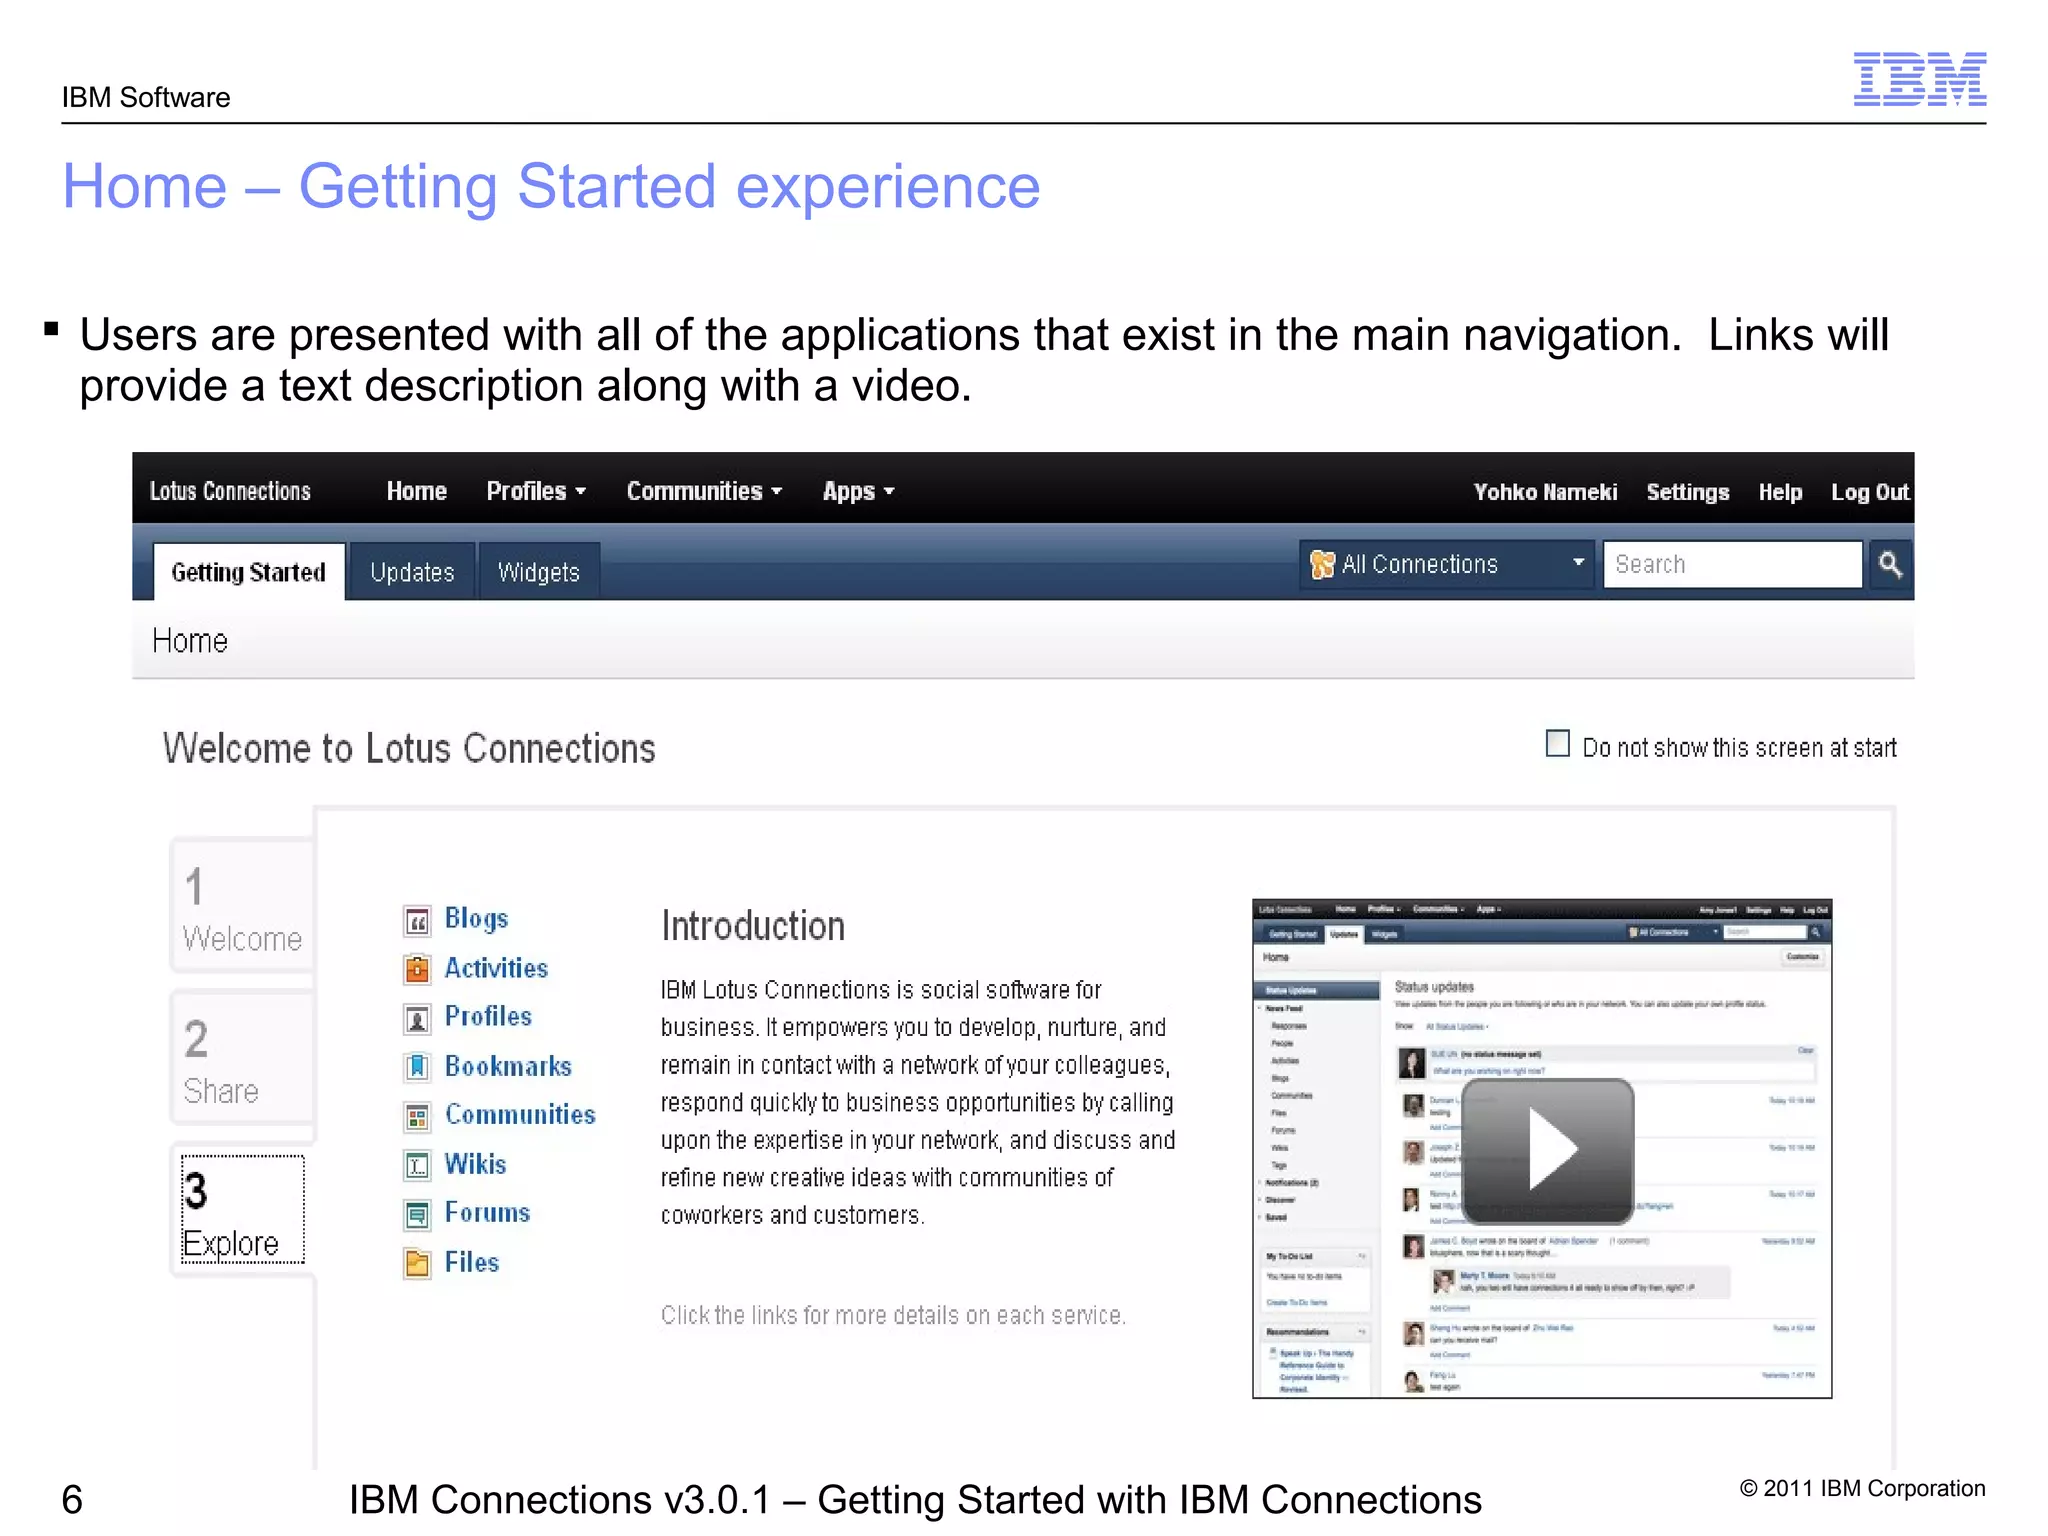Play the introduction video

1548,1151
